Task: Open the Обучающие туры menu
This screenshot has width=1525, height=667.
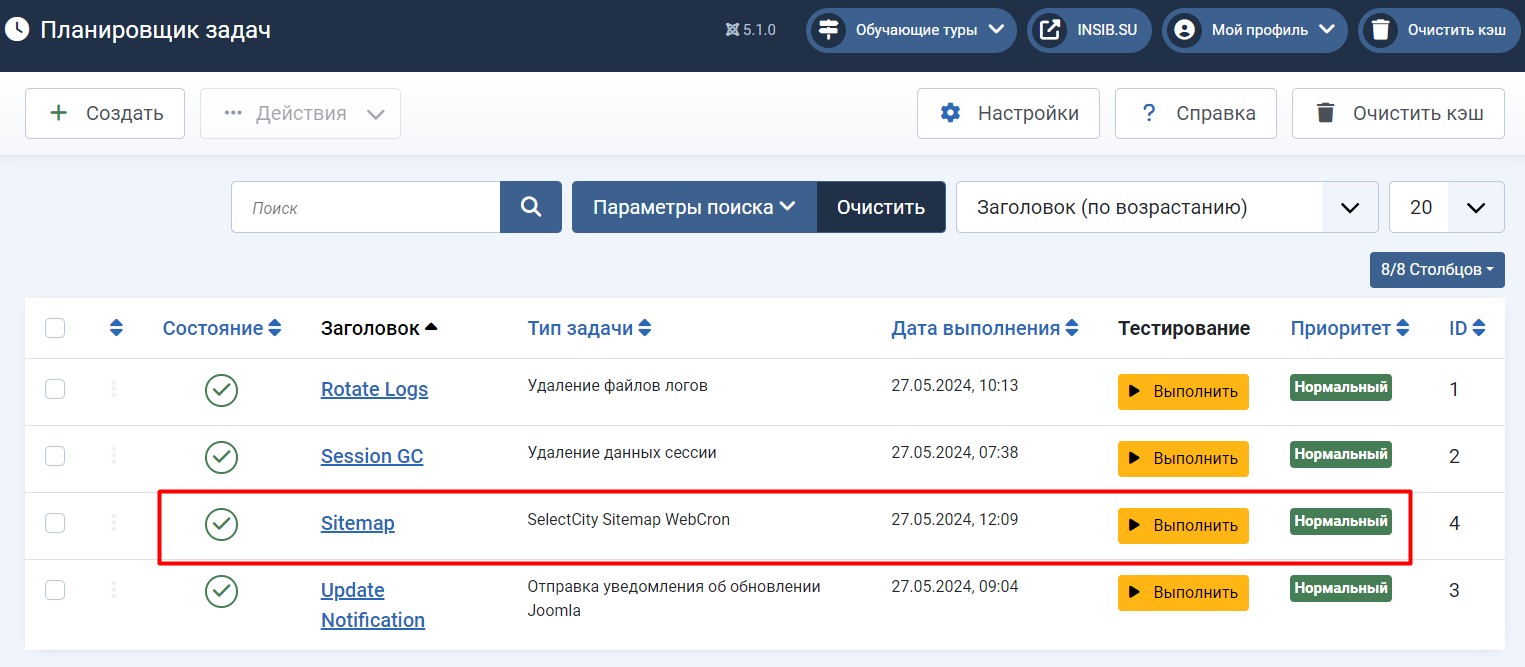Action: 910,30
